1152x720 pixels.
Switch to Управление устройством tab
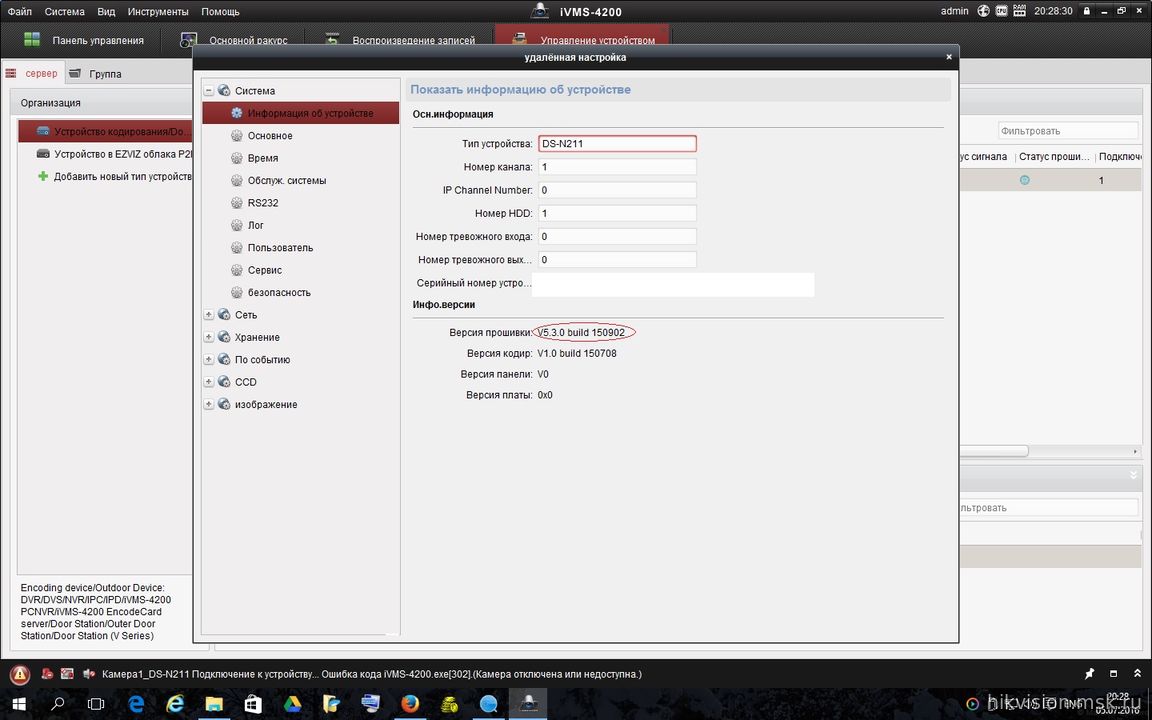(x=582, y=37)
